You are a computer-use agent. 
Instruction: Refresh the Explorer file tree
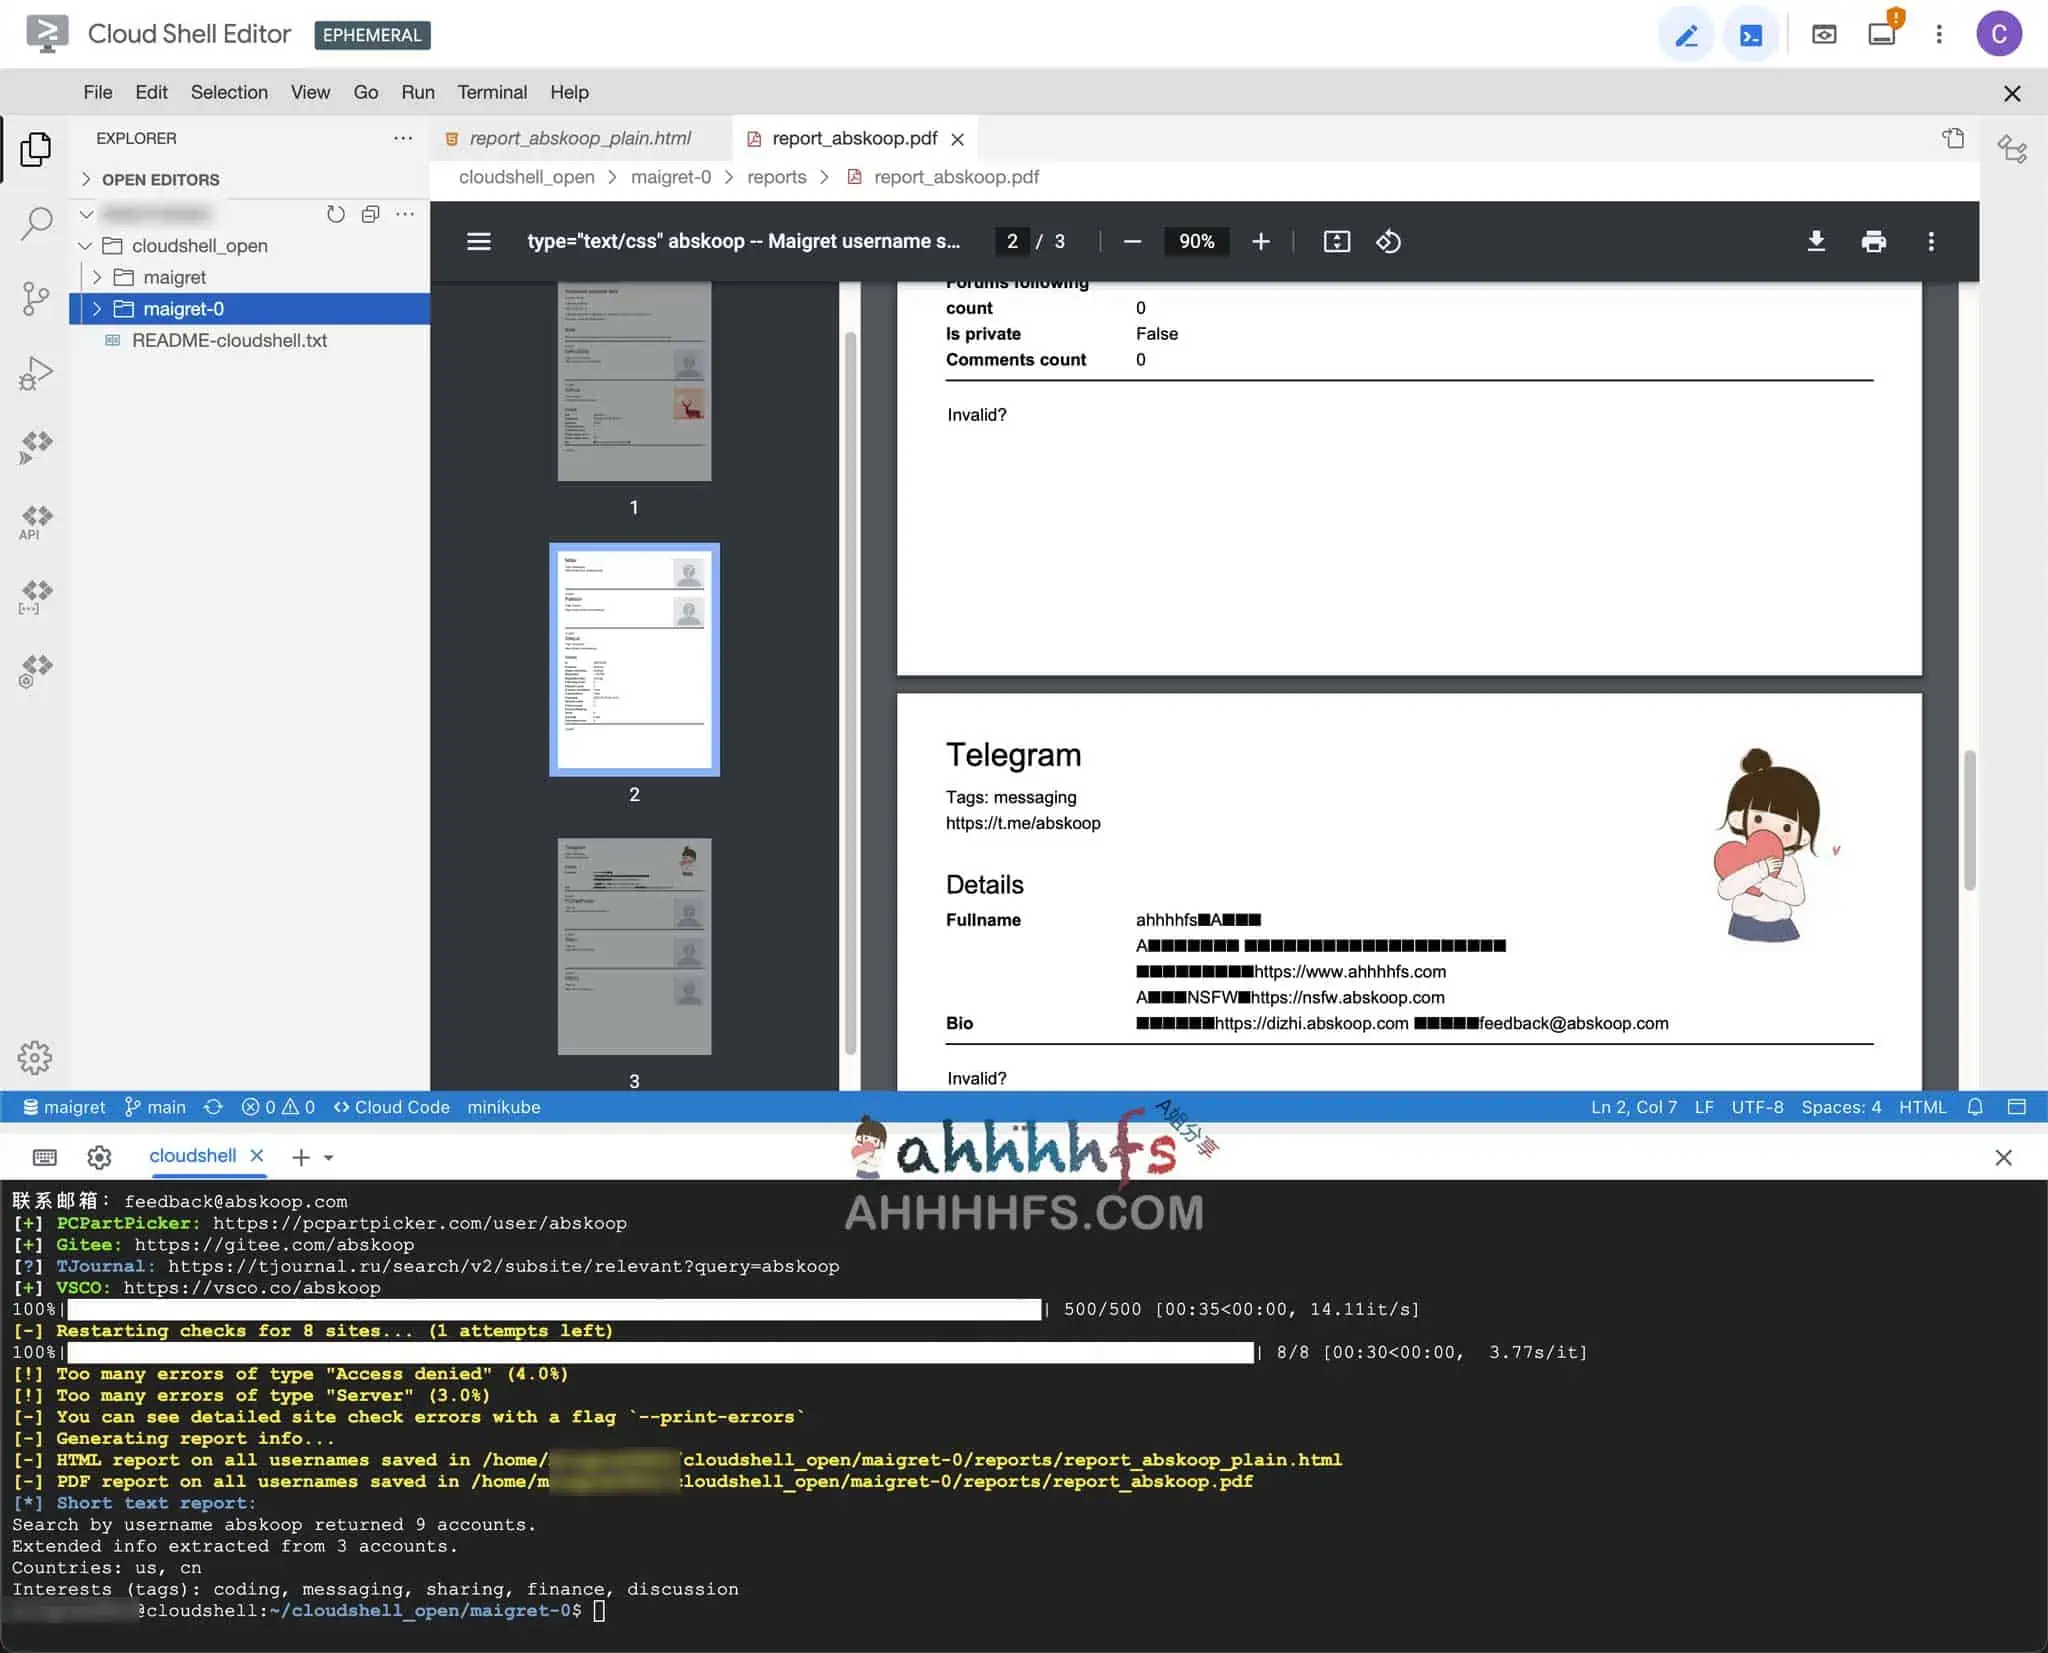(336, 214)
